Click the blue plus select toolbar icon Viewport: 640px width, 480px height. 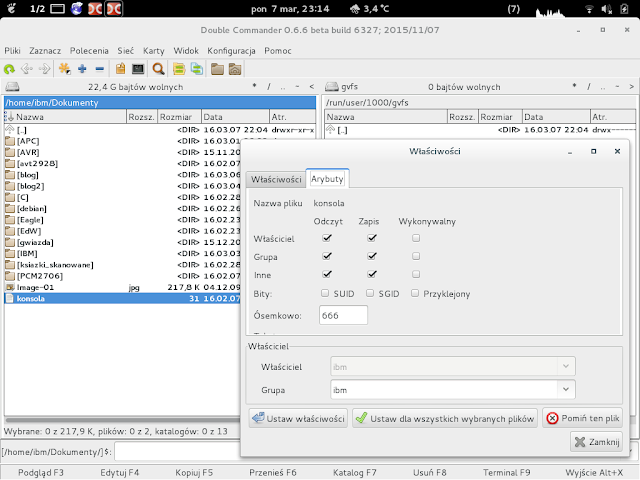(x=82, y=69)
